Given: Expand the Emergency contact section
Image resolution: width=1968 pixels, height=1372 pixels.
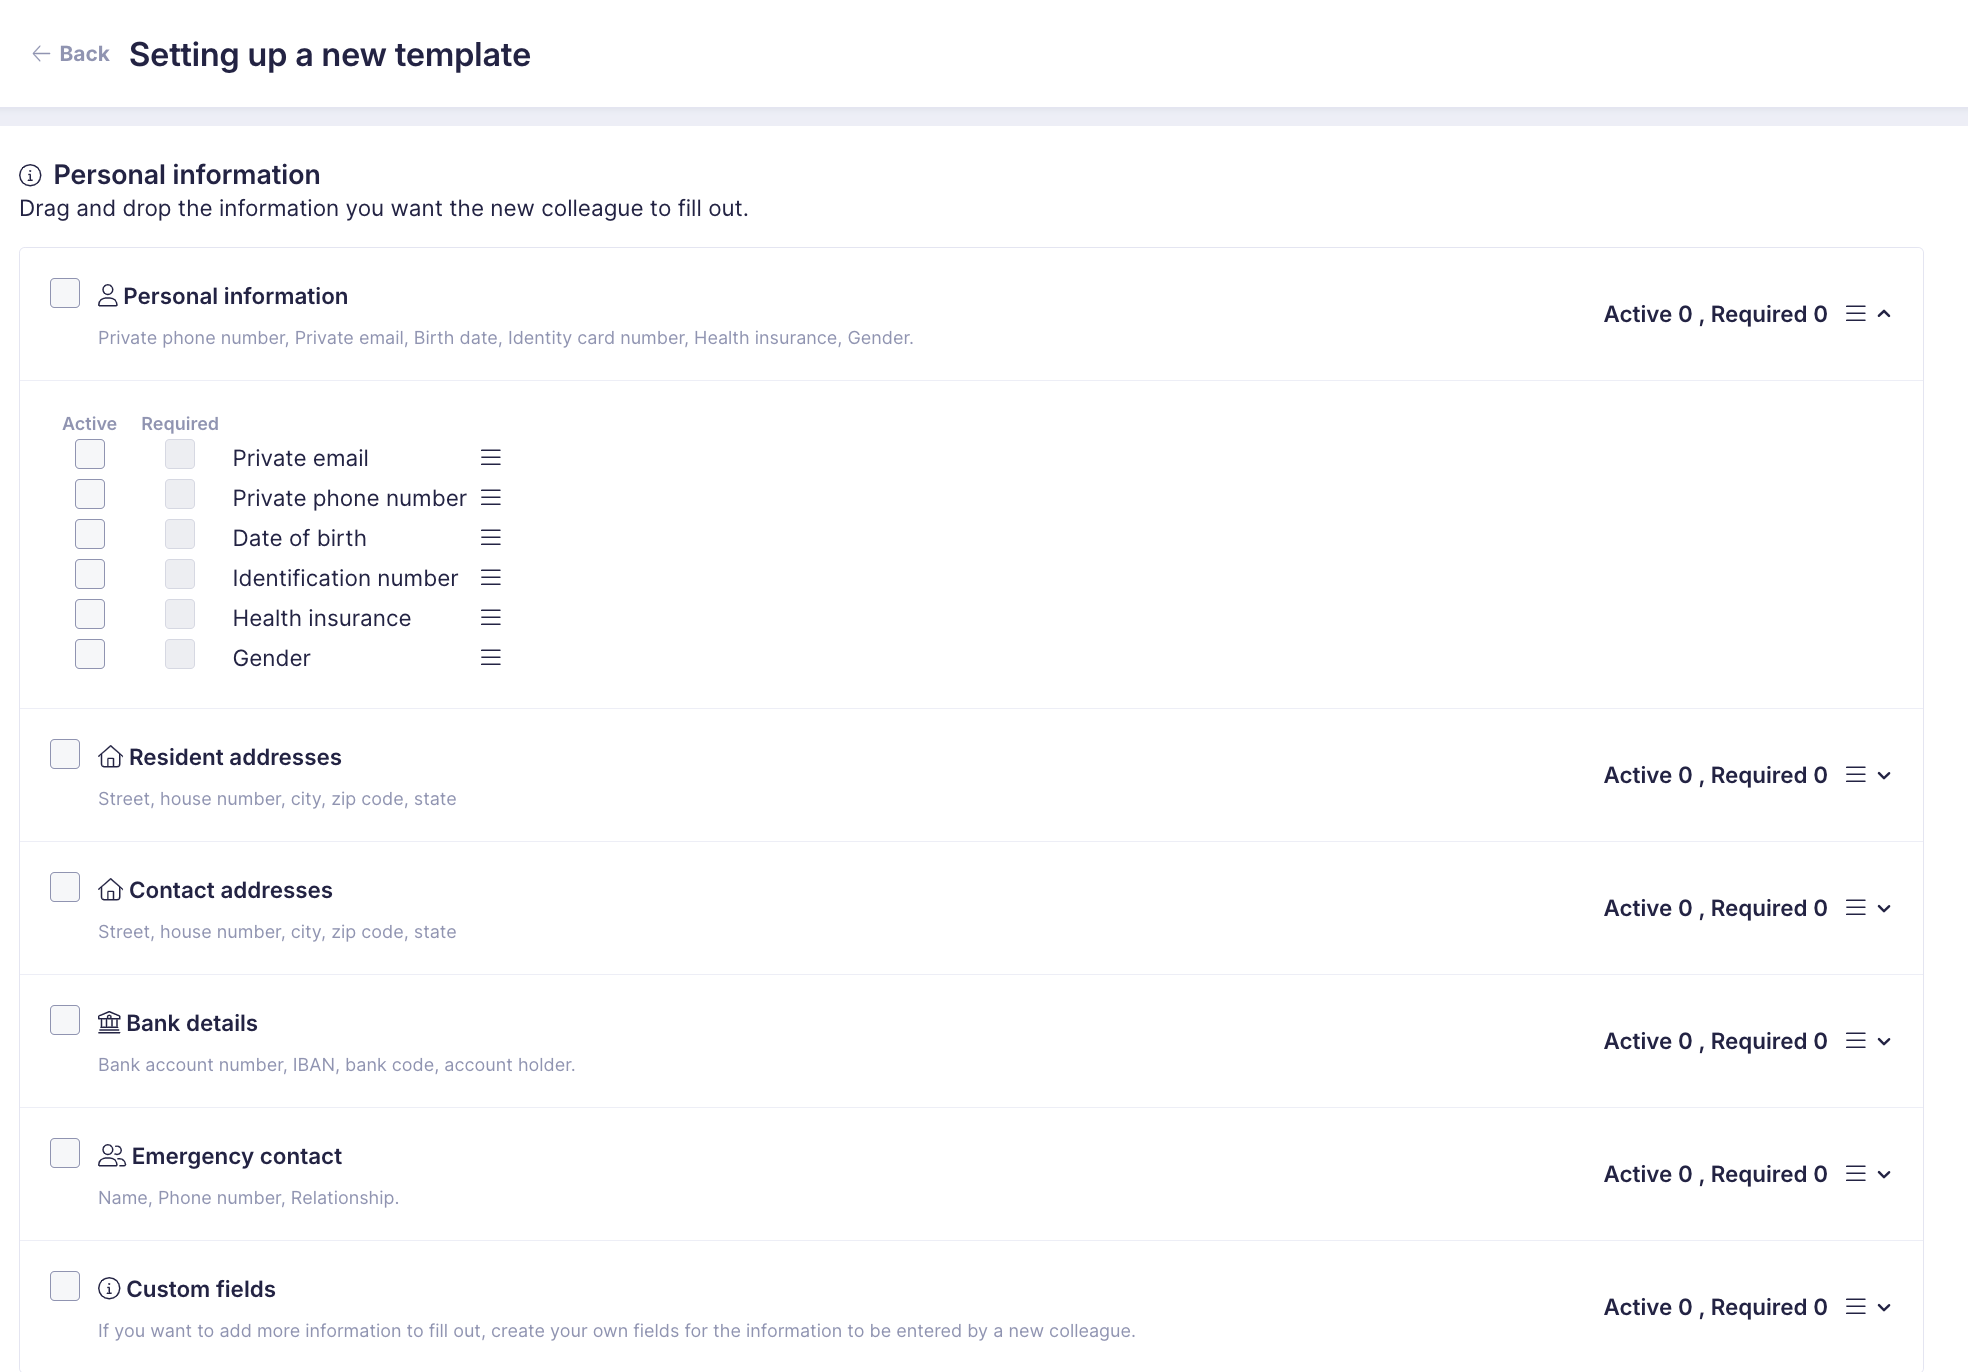Looking at the screenshot, I should [1884, 1174].
